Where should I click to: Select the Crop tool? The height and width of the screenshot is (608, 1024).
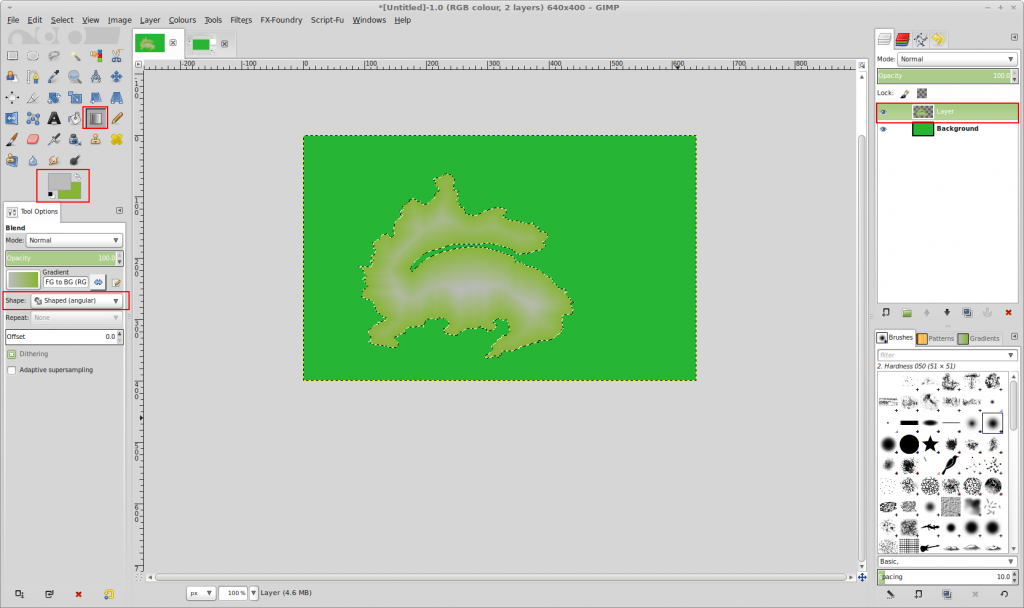pyautogui.click(x=32, y=96)
